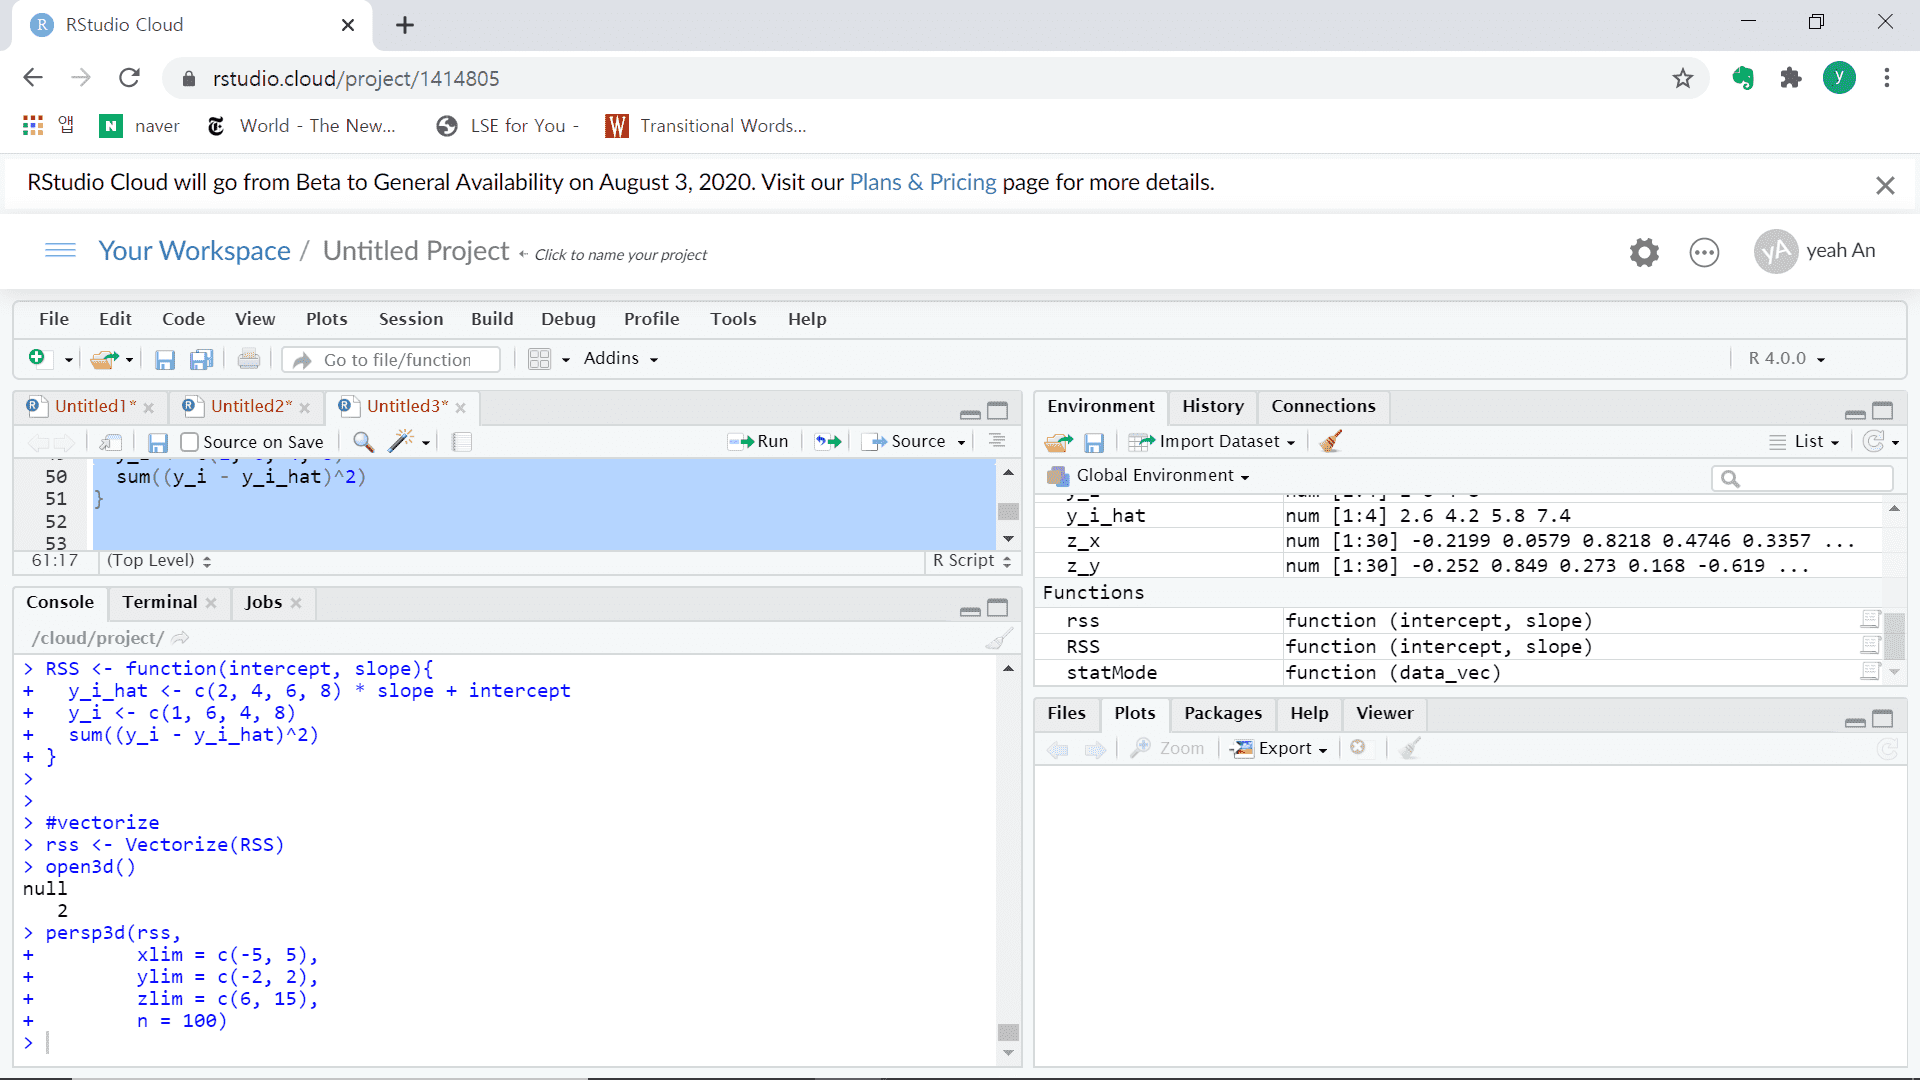Click the clear console broom icon
The image size is (1920, 1080).
pos(998,638)
